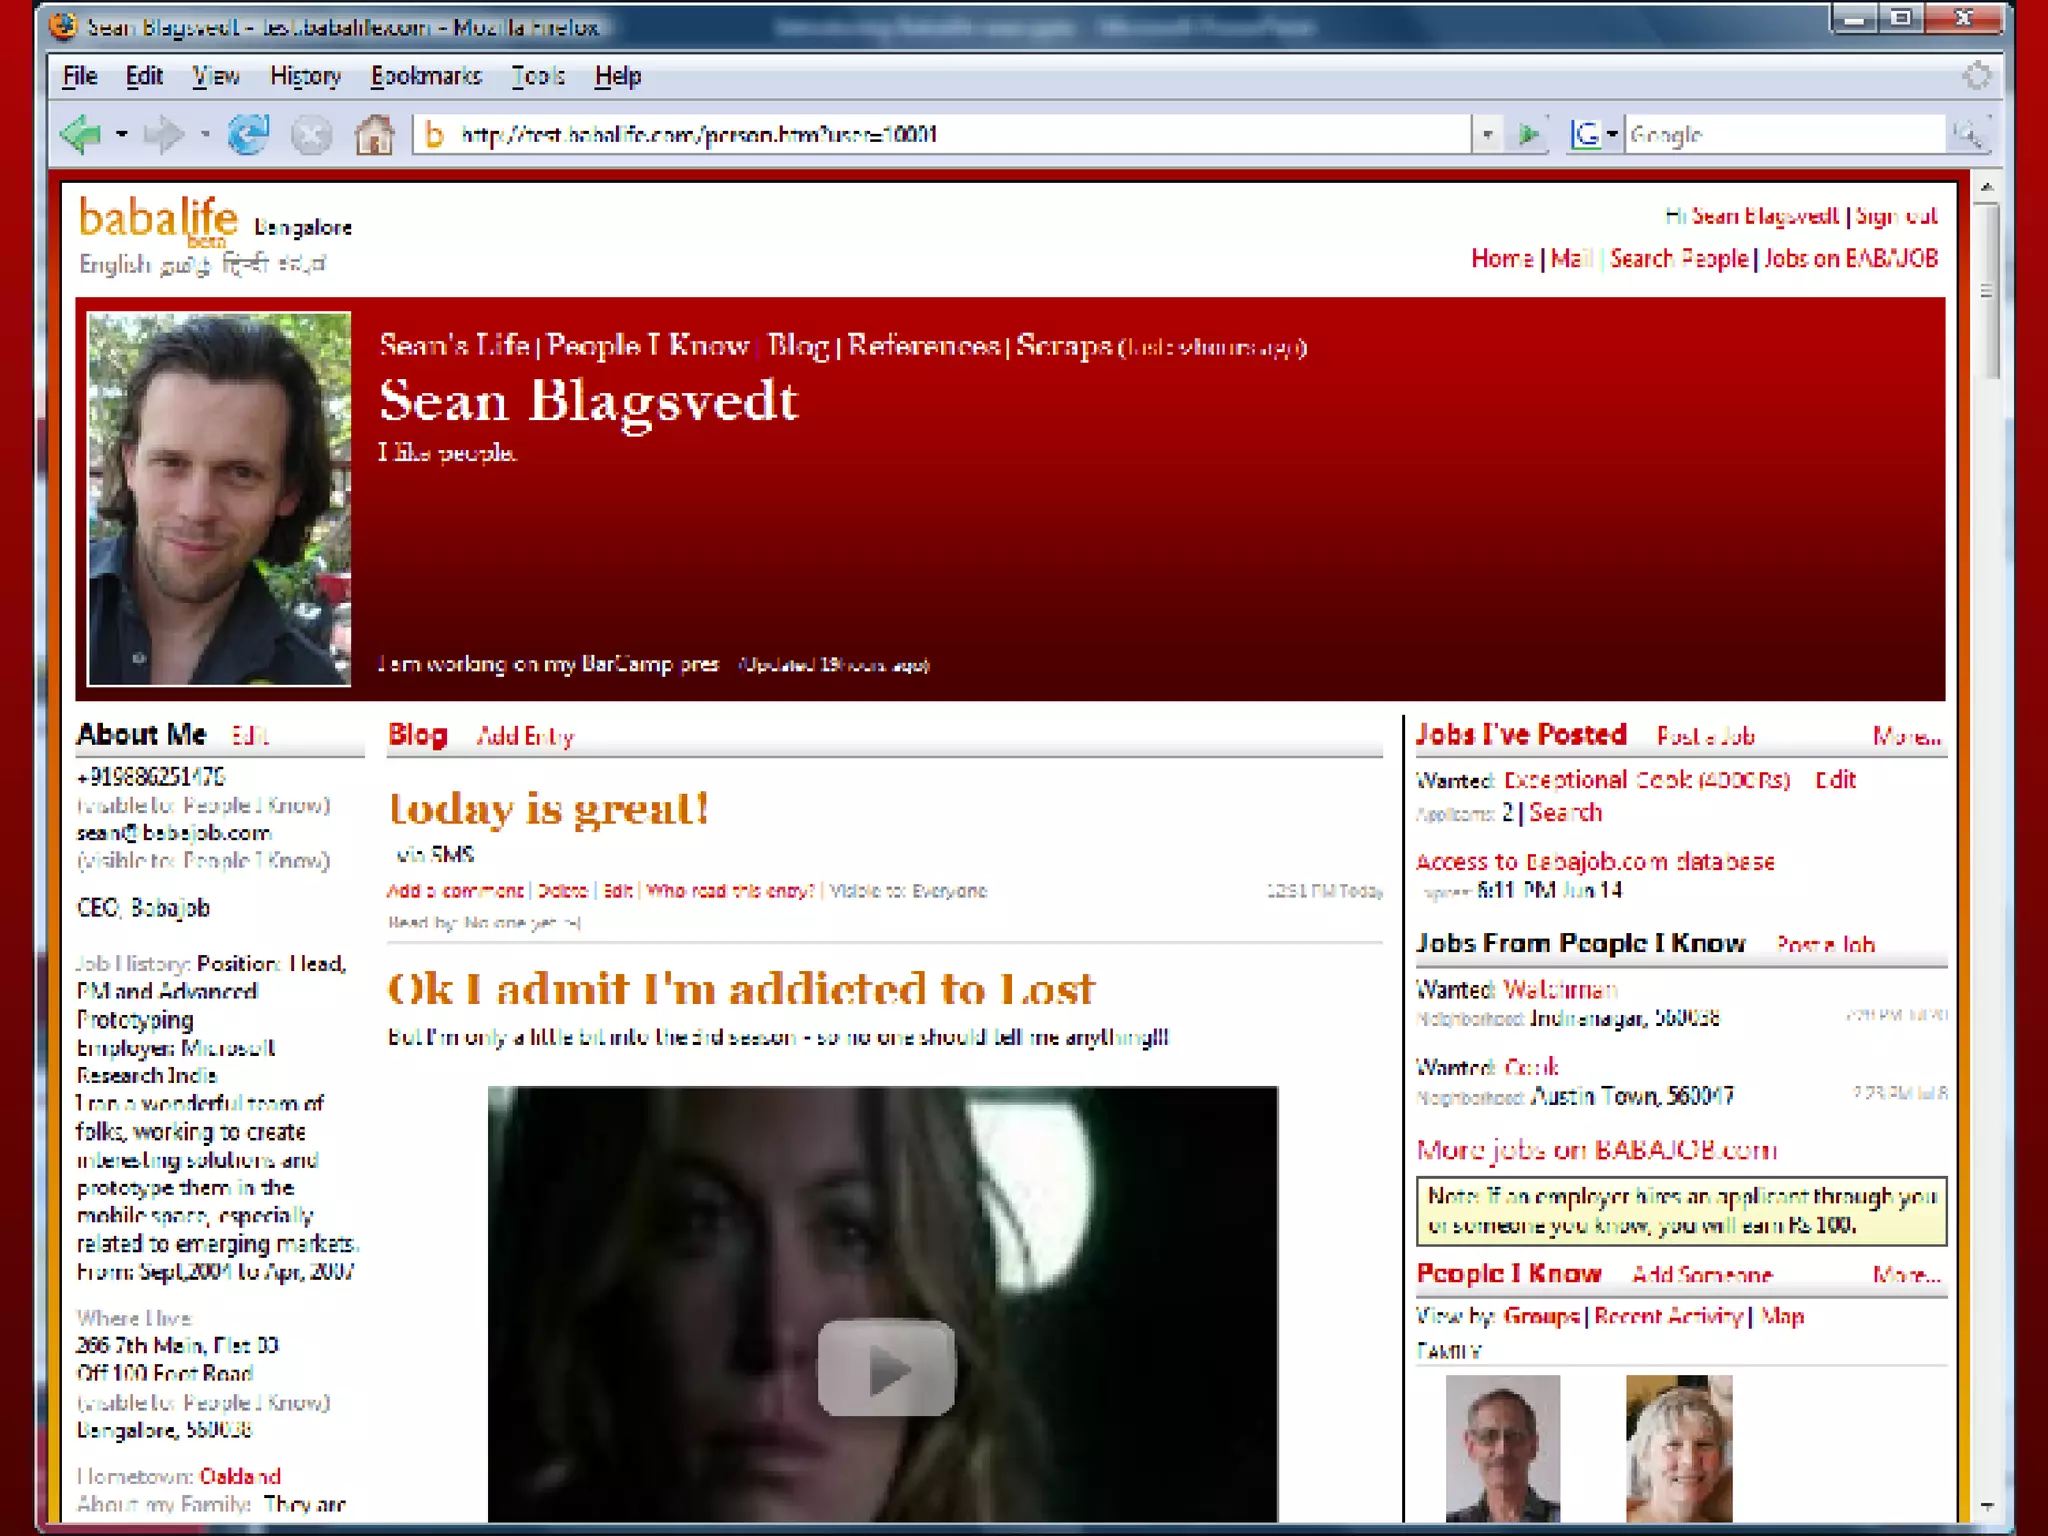Open the Bookmarks menu

click(426, 76)
